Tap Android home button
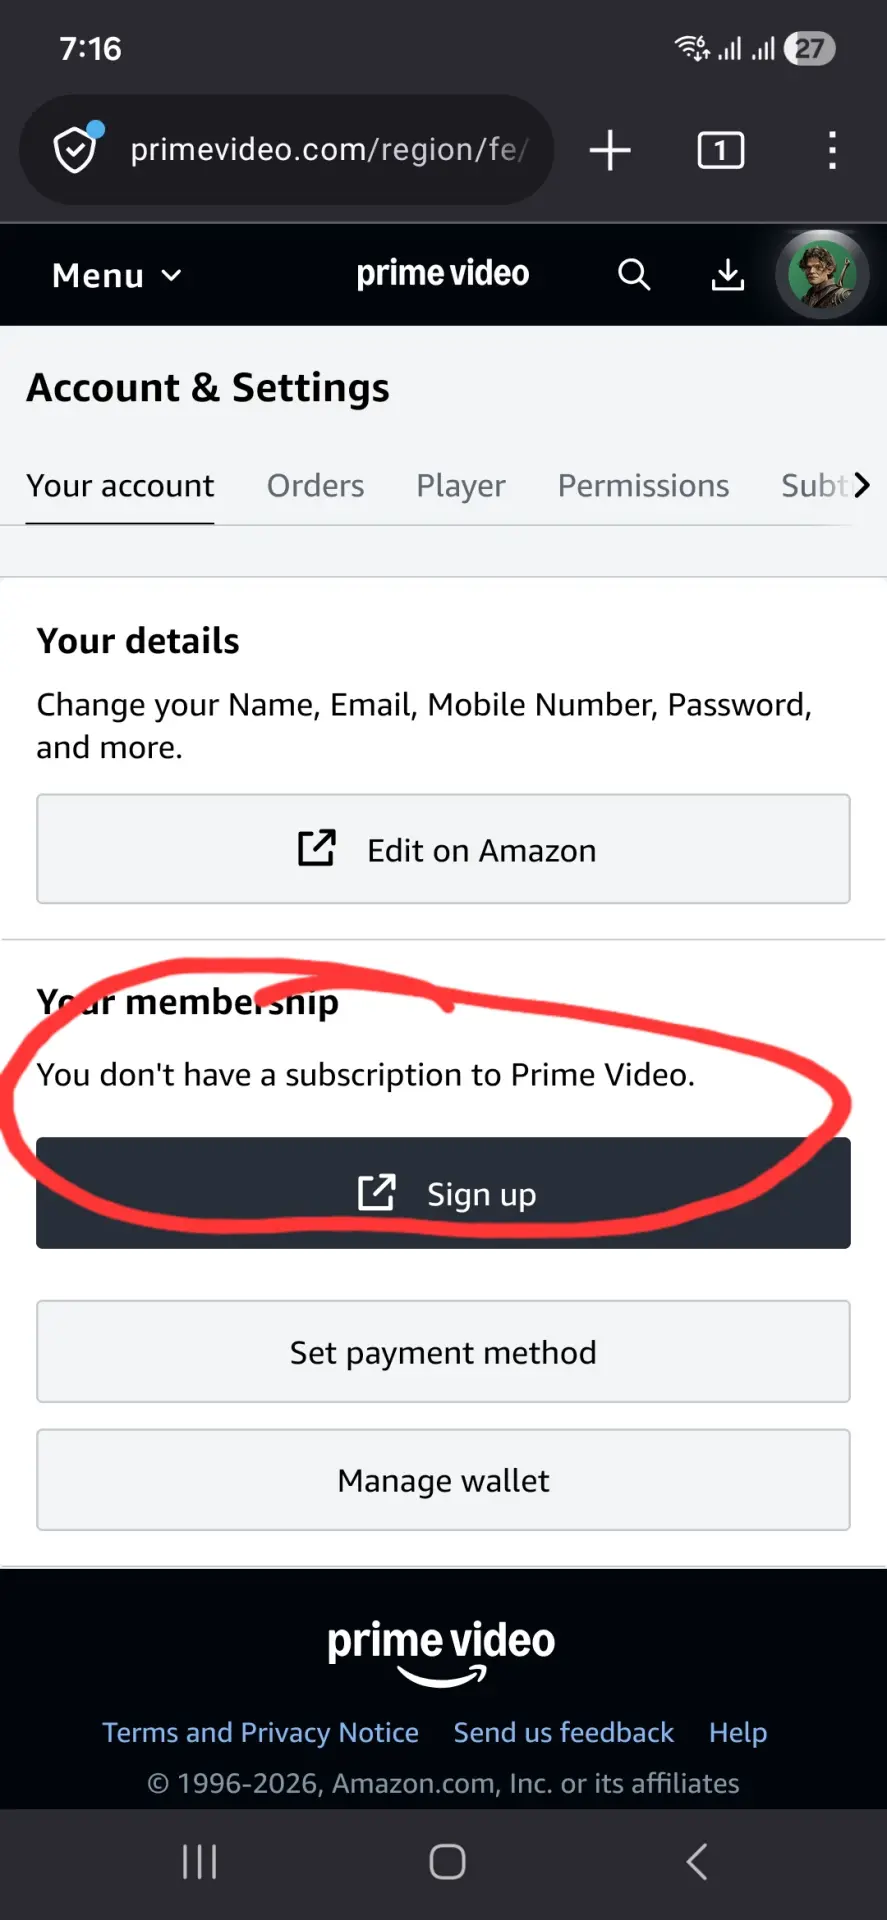This screenshot has height=1920, width=887. click(x=447, y=1862)
